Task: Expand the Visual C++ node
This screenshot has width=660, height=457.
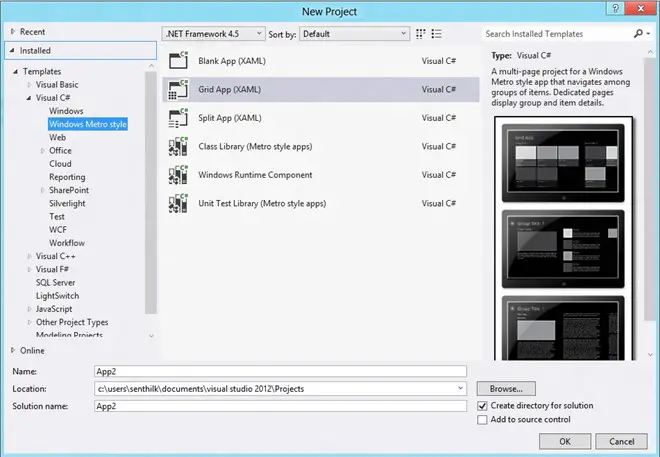Action: pos(29,256)
